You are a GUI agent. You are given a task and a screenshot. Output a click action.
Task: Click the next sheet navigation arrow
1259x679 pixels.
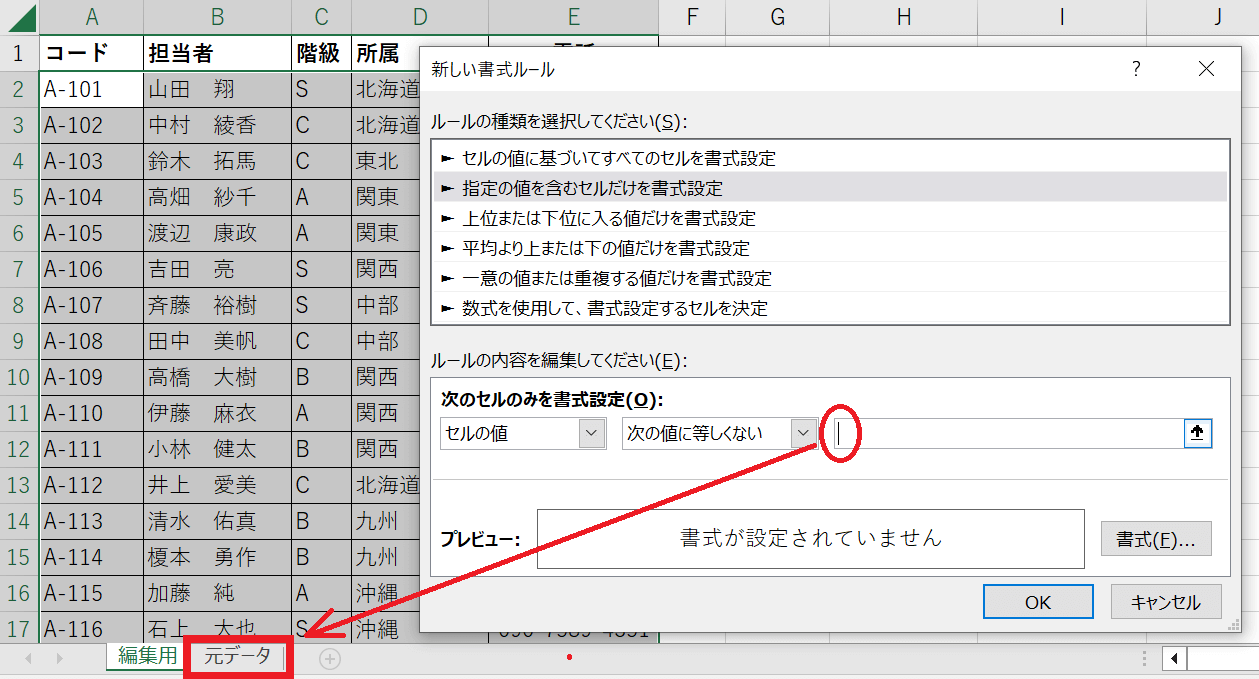(x=60, y=658)
